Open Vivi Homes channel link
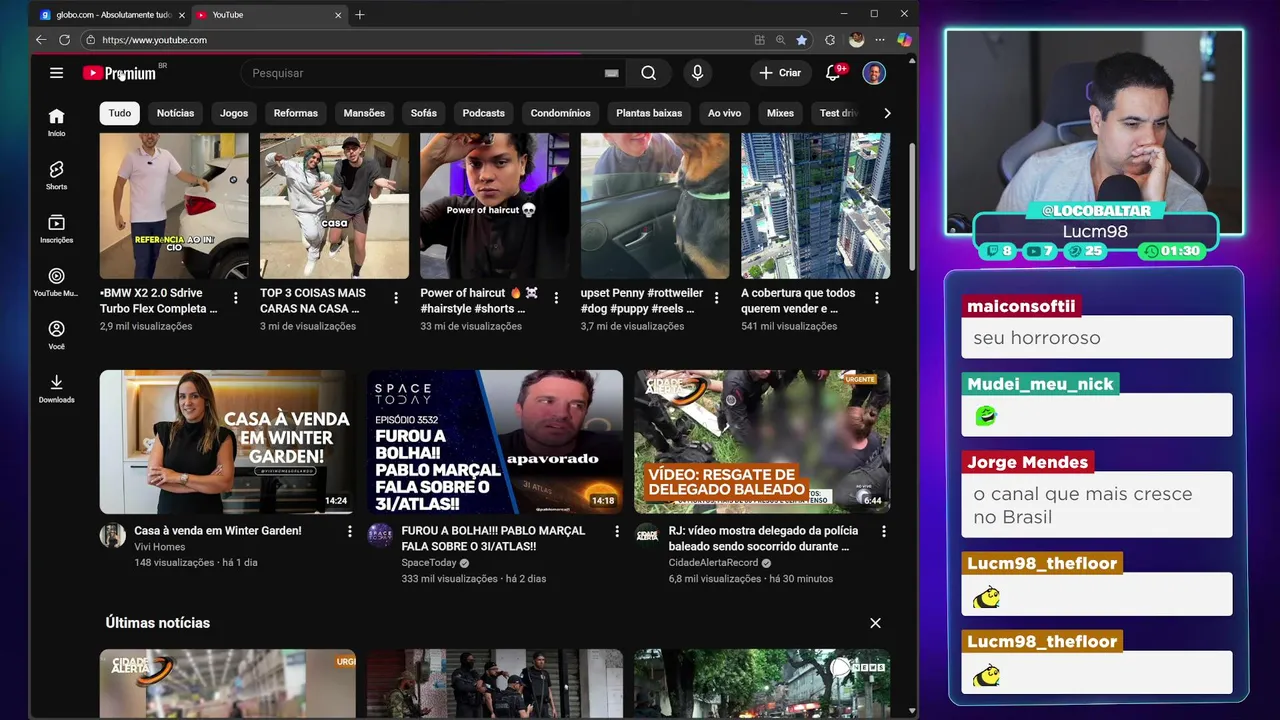The width and height of the screenshot is (1280, 720). (160, 547)
